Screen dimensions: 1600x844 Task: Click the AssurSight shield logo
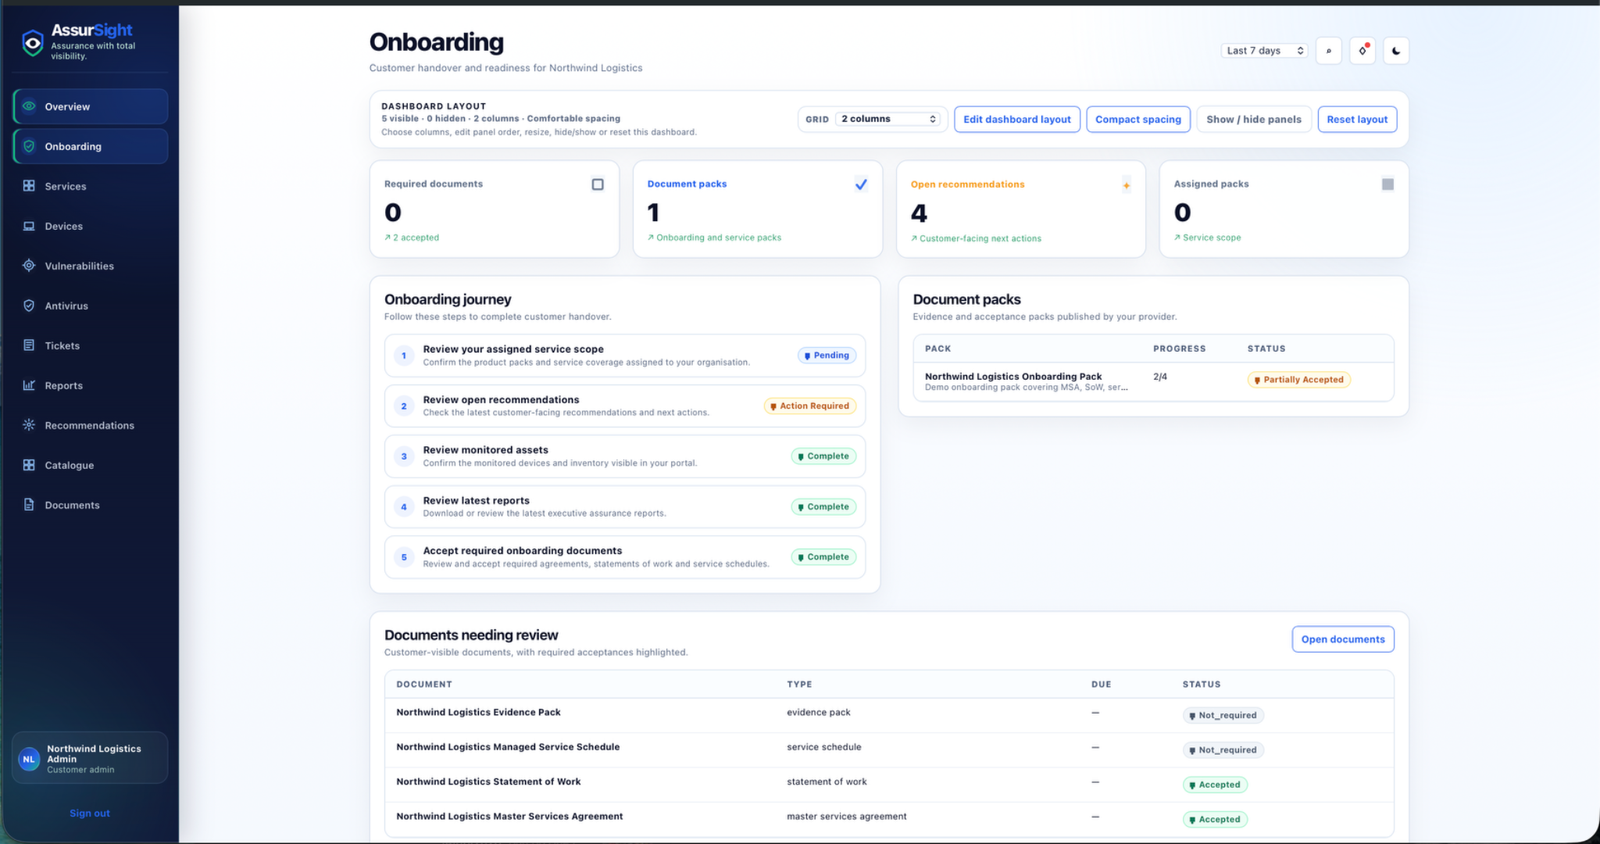[x=33, y=42]
